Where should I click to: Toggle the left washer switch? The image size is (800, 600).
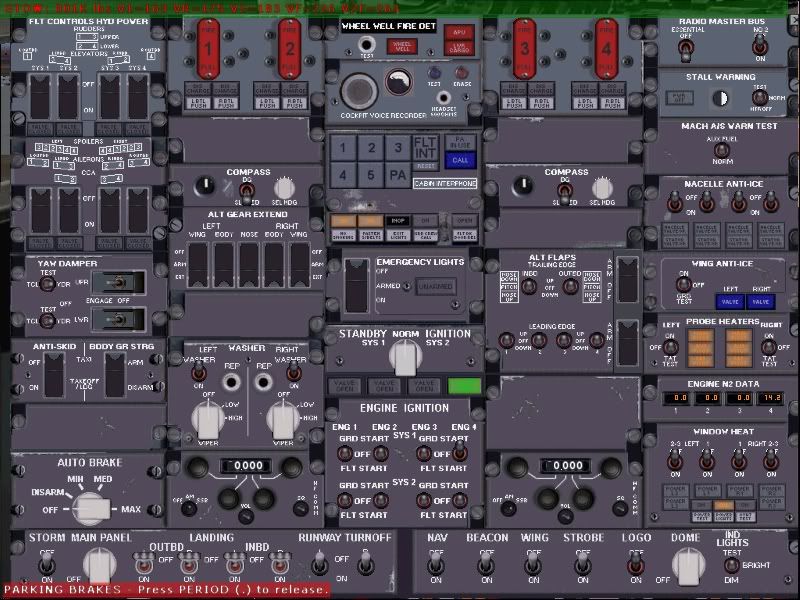point(198,373)
